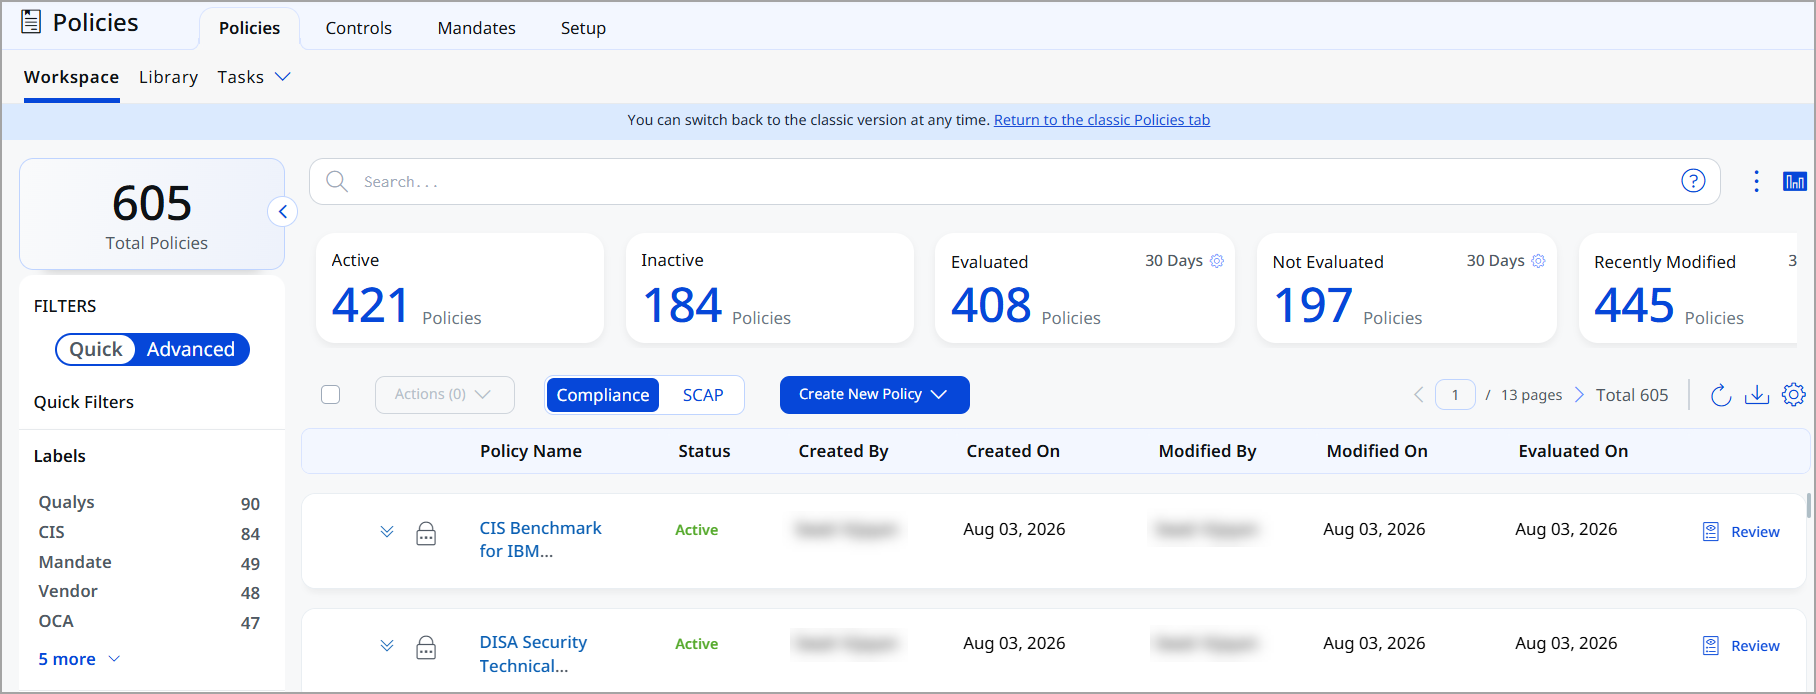Click the search magnifier icon
Viewport: 1816px width, 694px height.
click(337, 181)
